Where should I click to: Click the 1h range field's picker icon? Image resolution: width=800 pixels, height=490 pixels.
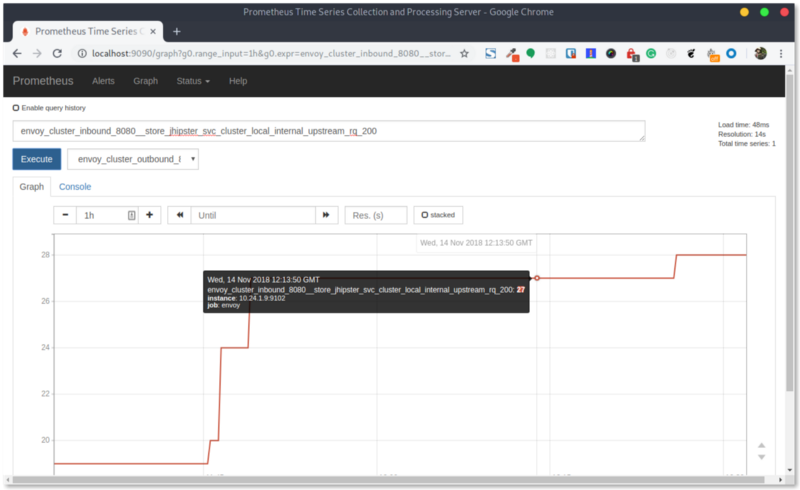click(x=131, y=215)
